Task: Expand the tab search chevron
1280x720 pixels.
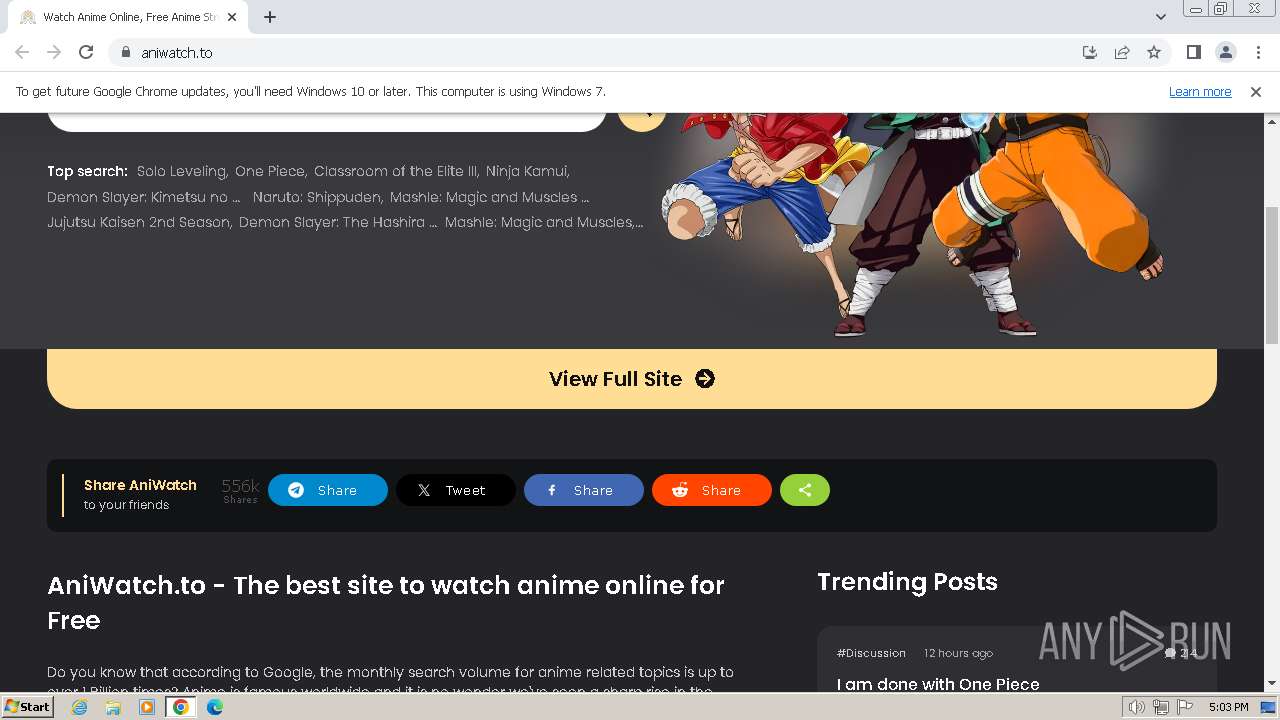Action: click(x=1160, y=17)
